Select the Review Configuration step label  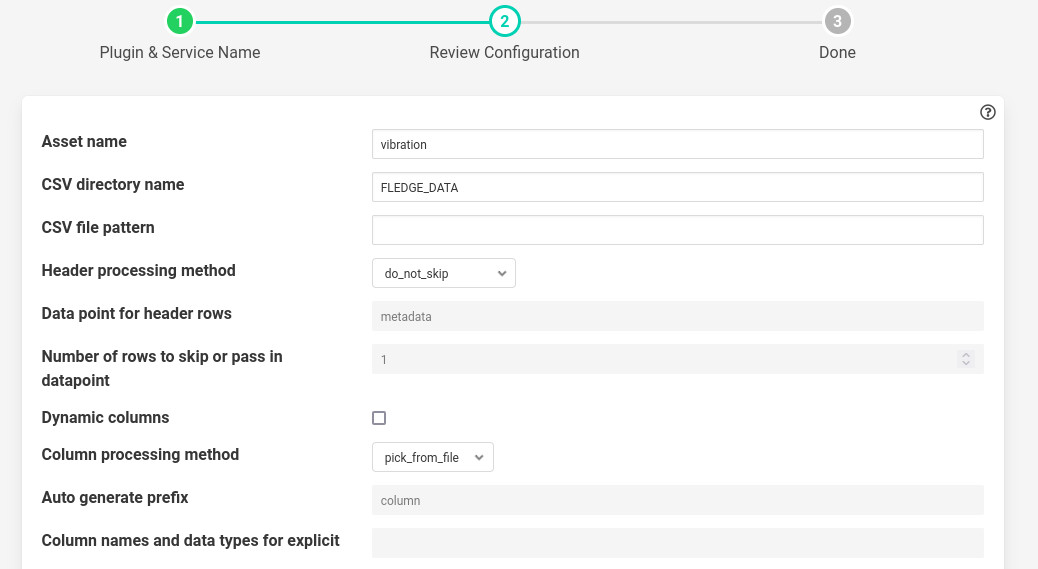click(504, 53)
